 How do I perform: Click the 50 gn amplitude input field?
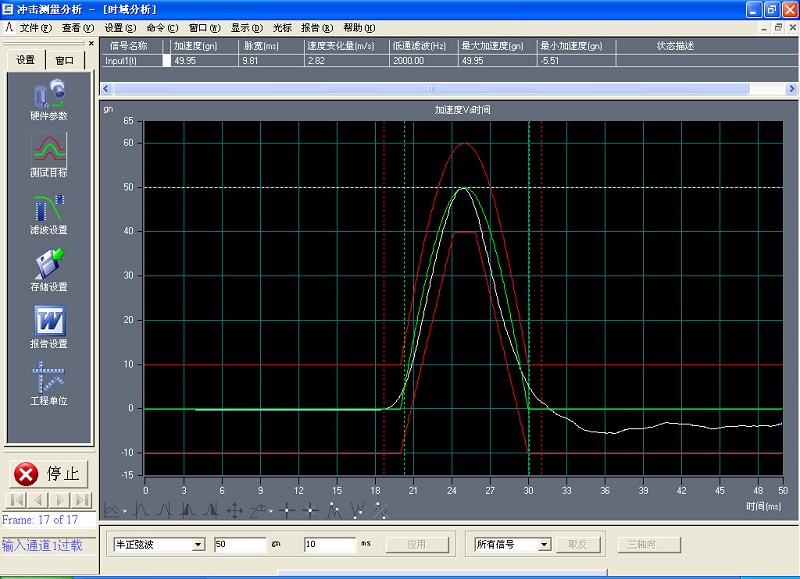(240, 545)
